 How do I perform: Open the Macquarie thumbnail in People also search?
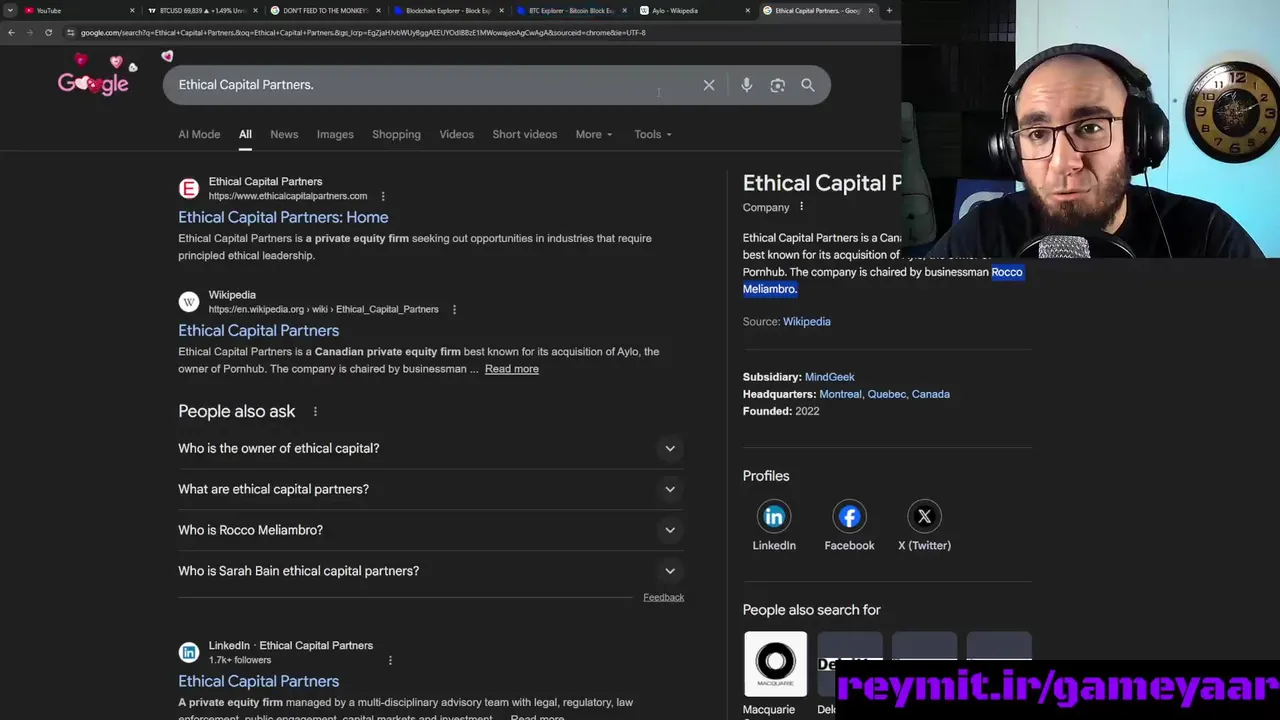tap(775, 664)
